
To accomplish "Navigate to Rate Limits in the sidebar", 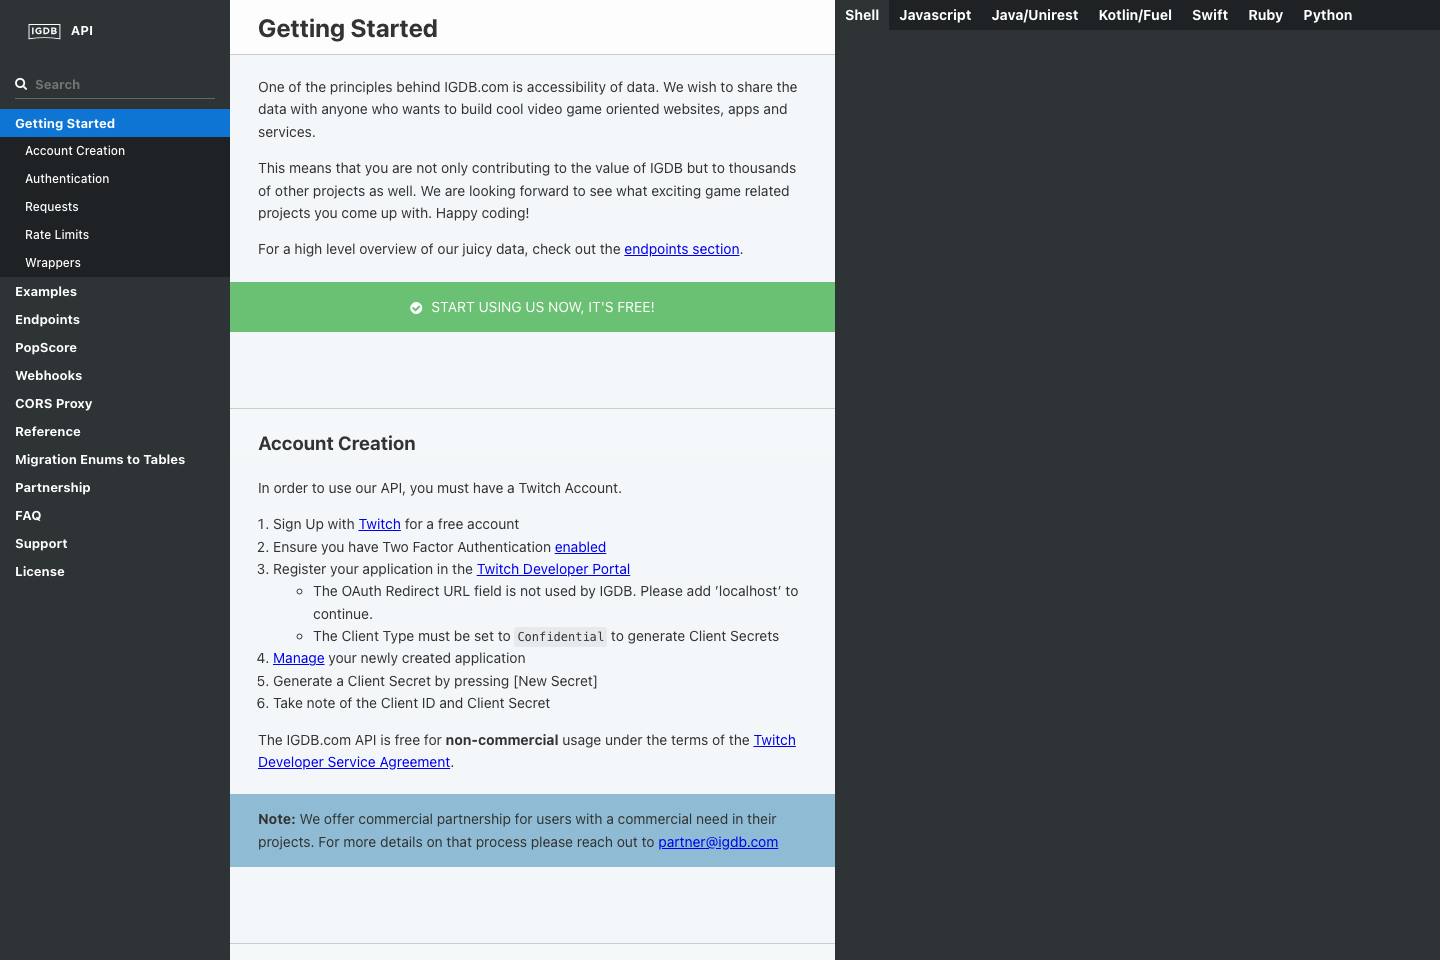I will point(56,234).
